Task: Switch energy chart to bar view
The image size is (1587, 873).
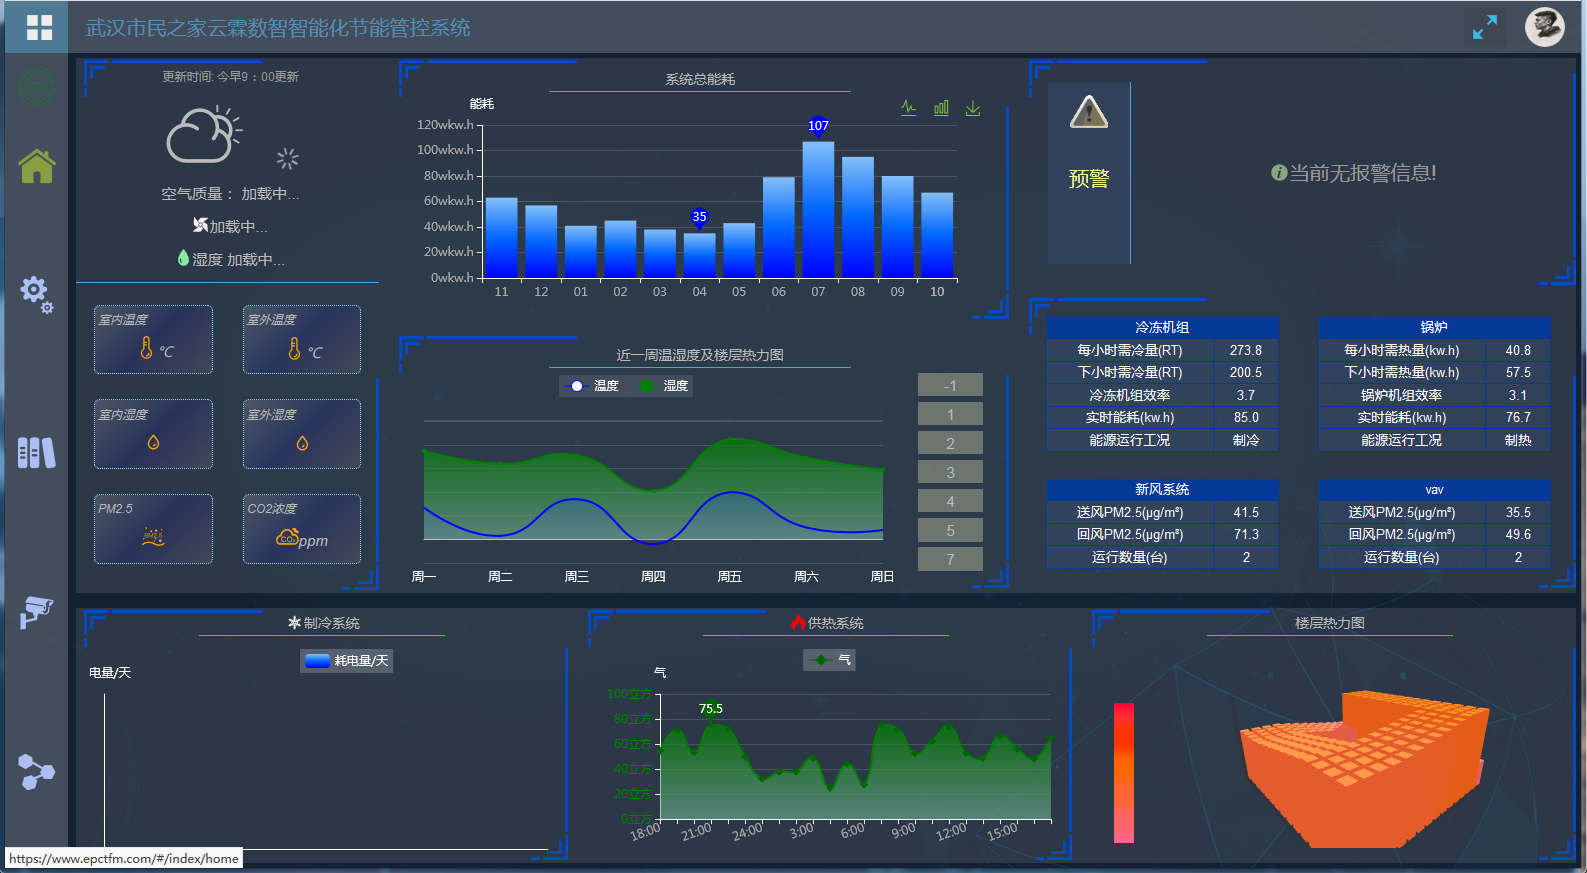Action: pos(941,108)
